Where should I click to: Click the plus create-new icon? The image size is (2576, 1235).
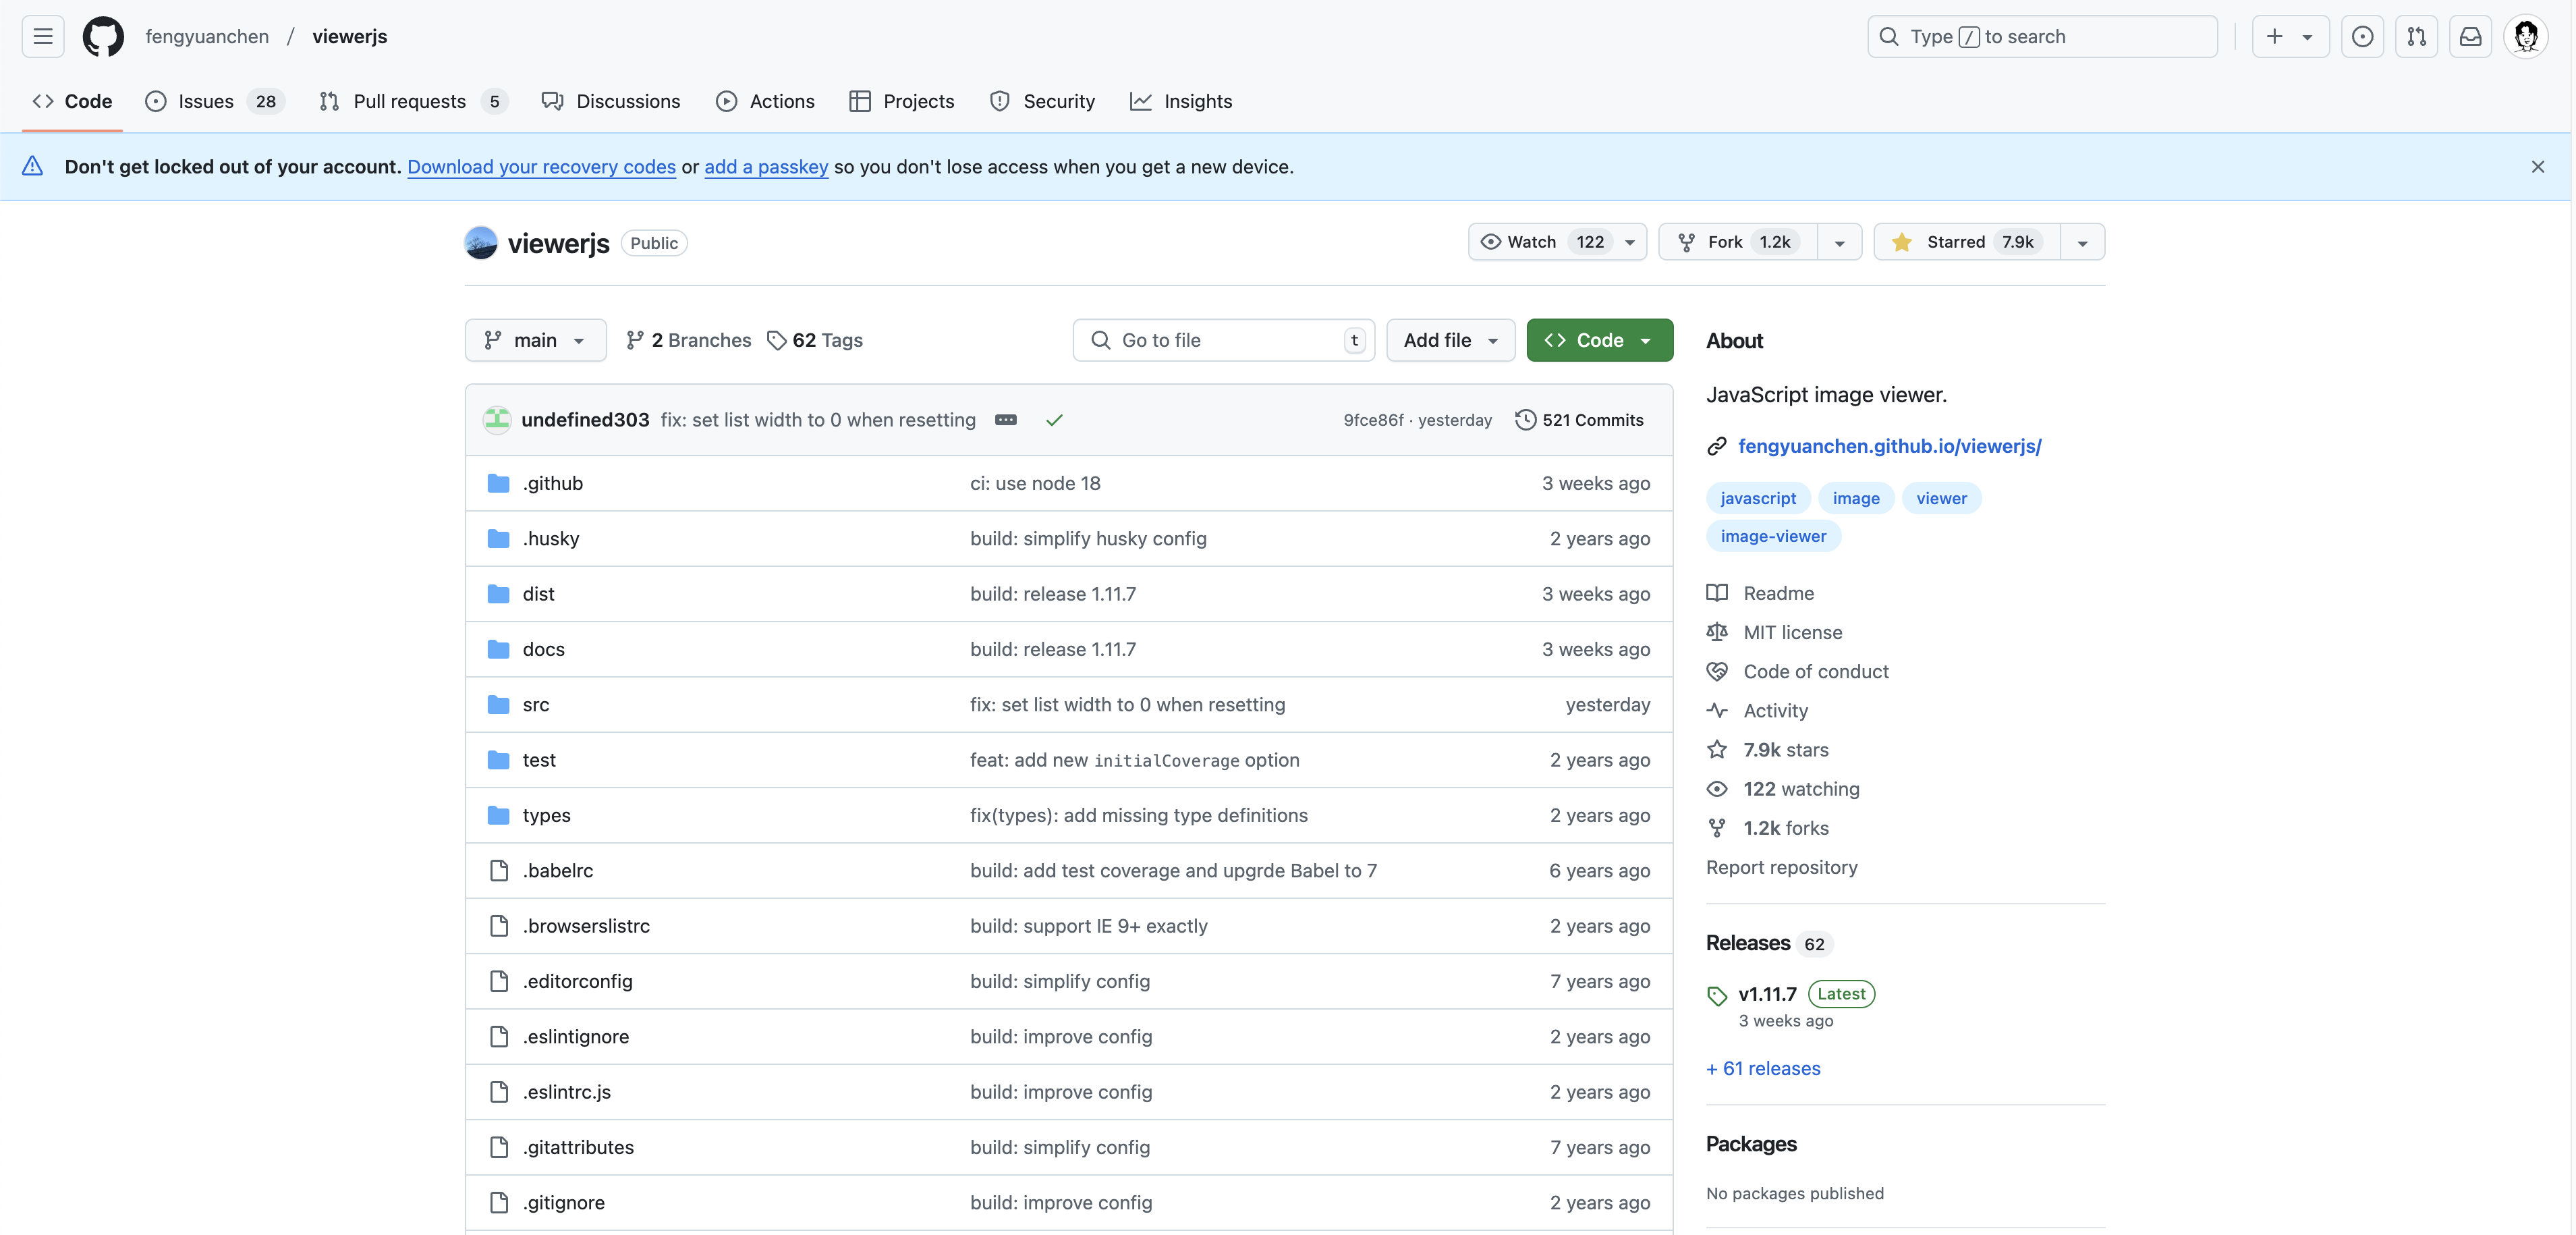click(x=2274, y=36)
